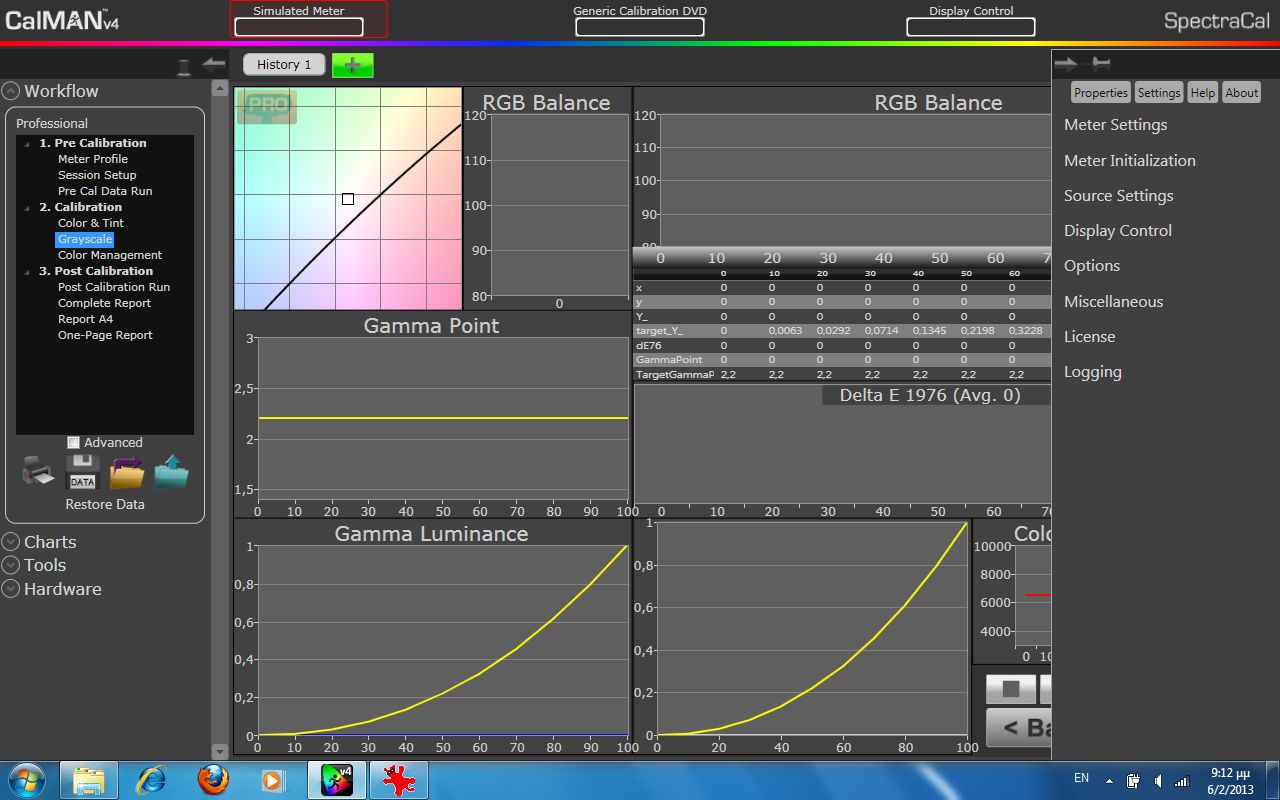Enable the Advanced checkbox

point(73,442)
